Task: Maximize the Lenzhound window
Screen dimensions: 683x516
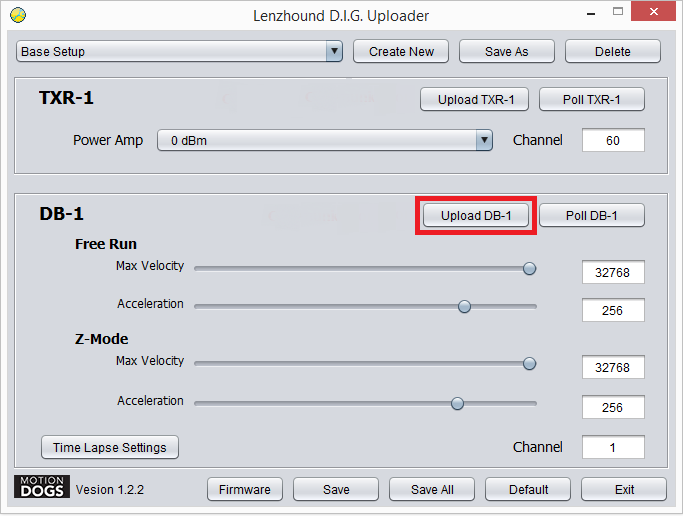Action: 618,12
